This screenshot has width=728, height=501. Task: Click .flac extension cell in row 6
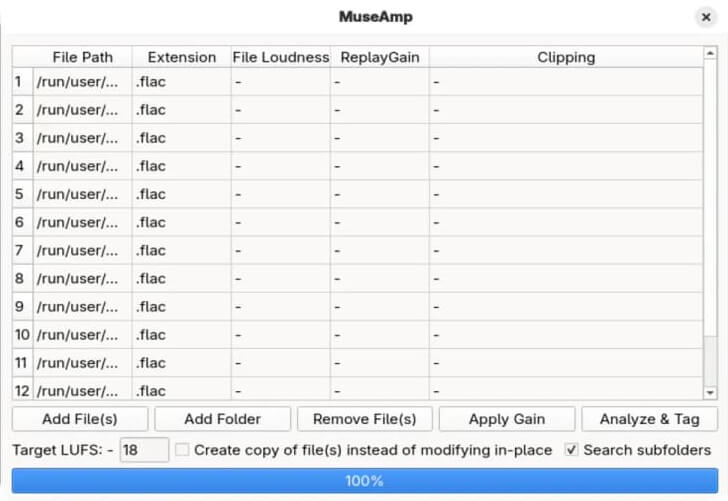click(x=182, y=222)
